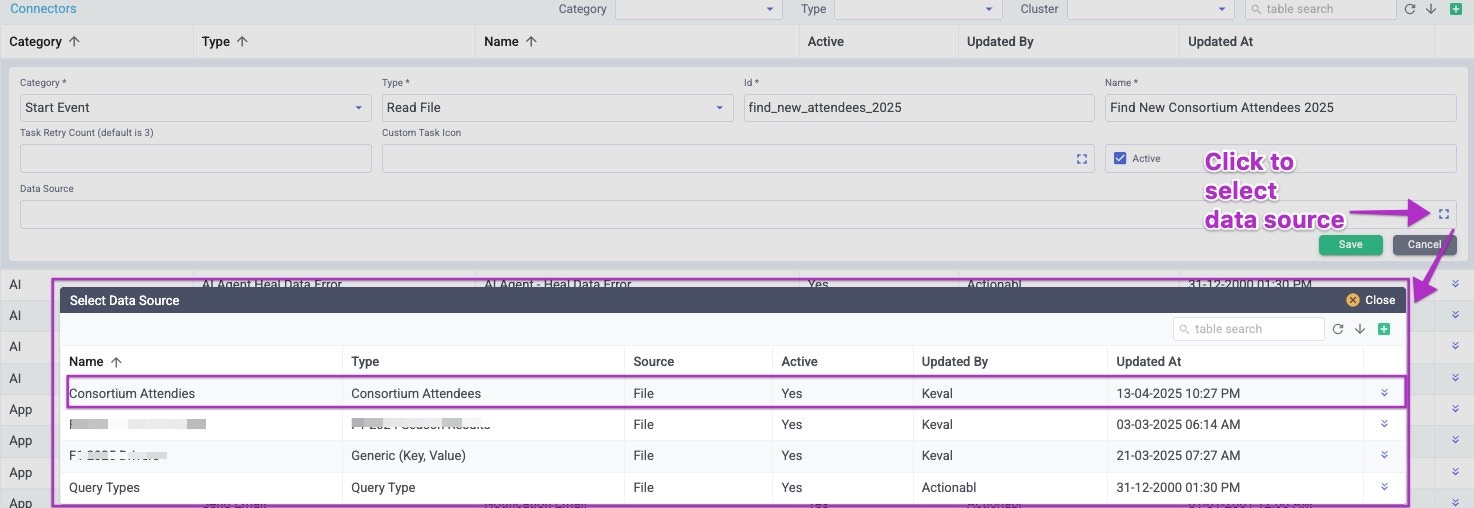1474x508 pixels.
Task: Select the Query Types row name
Action: [x=104, y=488]
